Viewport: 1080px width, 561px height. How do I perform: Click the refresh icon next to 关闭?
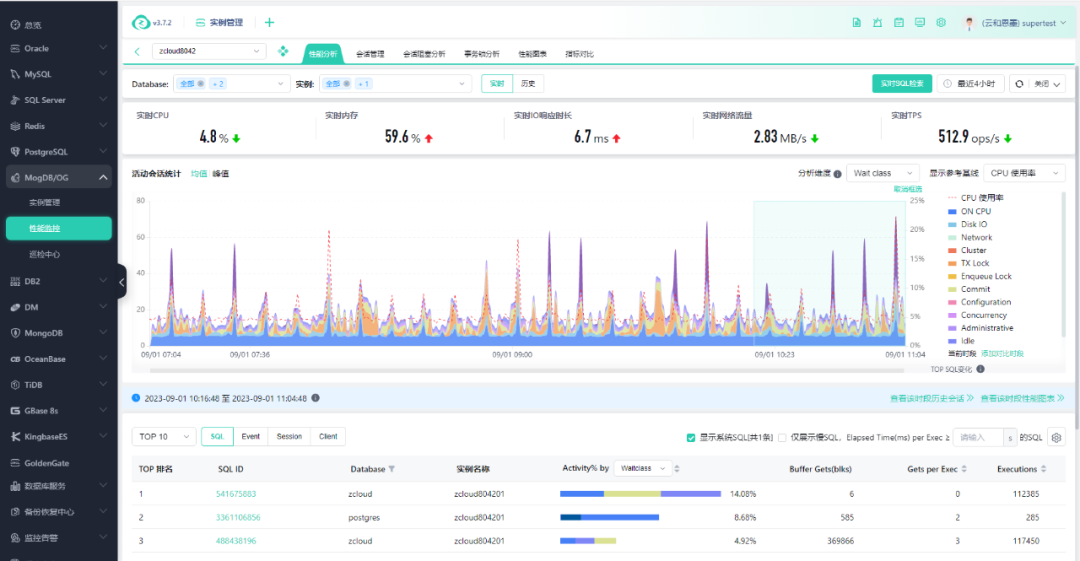pyautogui.click(x=1019, y=84)
